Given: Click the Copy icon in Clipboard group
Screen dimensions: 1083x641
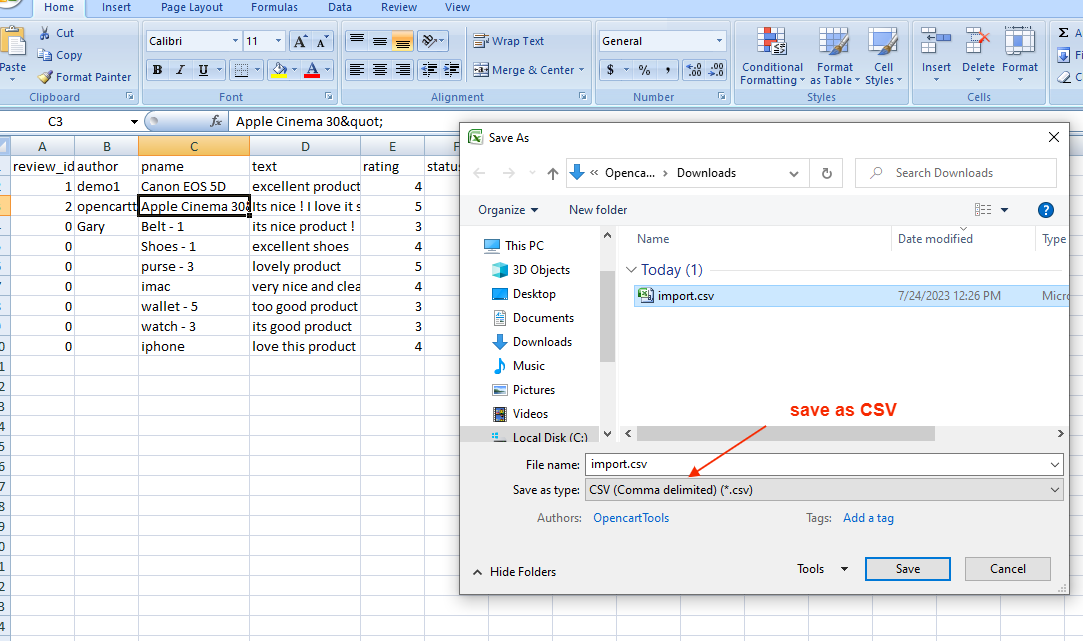Looking at the screenshot, I should click(x=45, y=55).
